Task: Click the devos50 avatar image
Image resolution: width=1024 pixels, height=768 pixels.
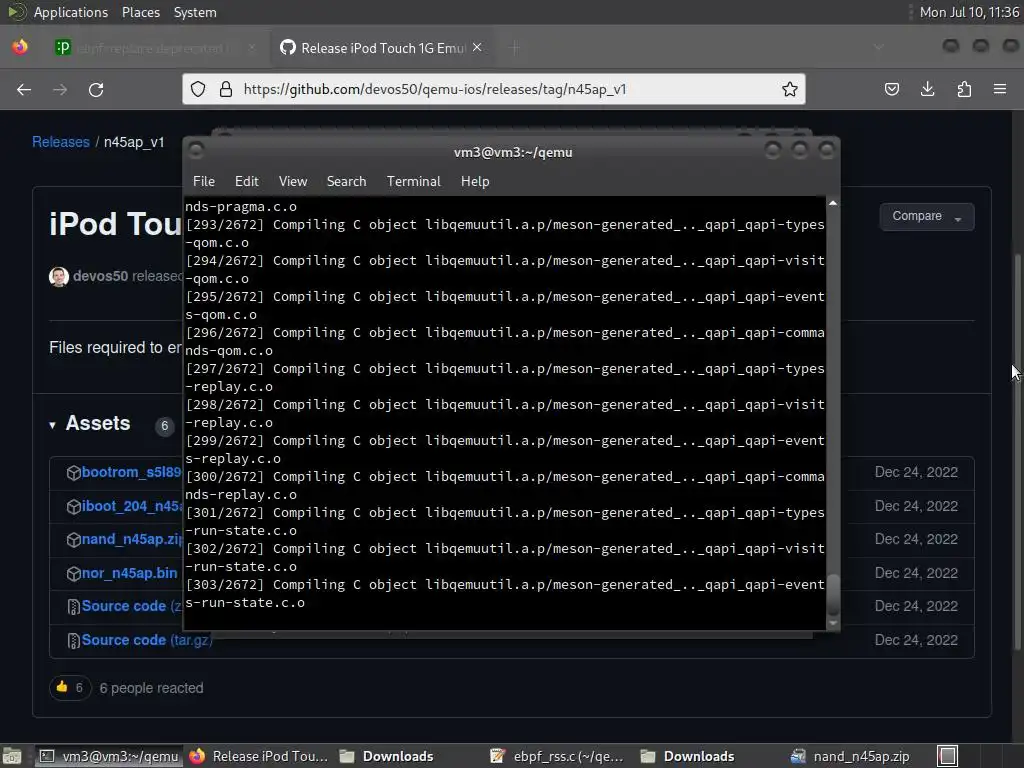Action: [x=59, y=276]
